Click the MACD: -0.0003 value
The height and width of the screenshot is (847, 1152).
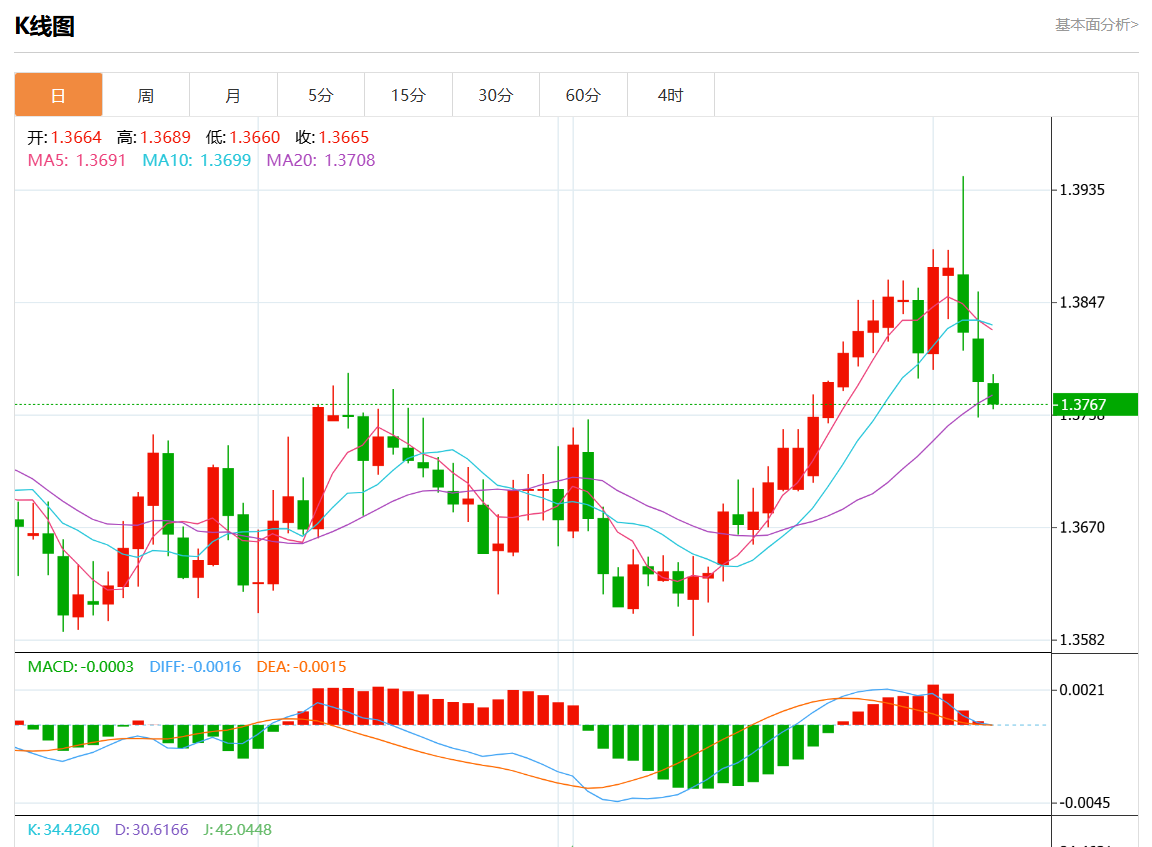pyautogui.click(x=81, y=667)
